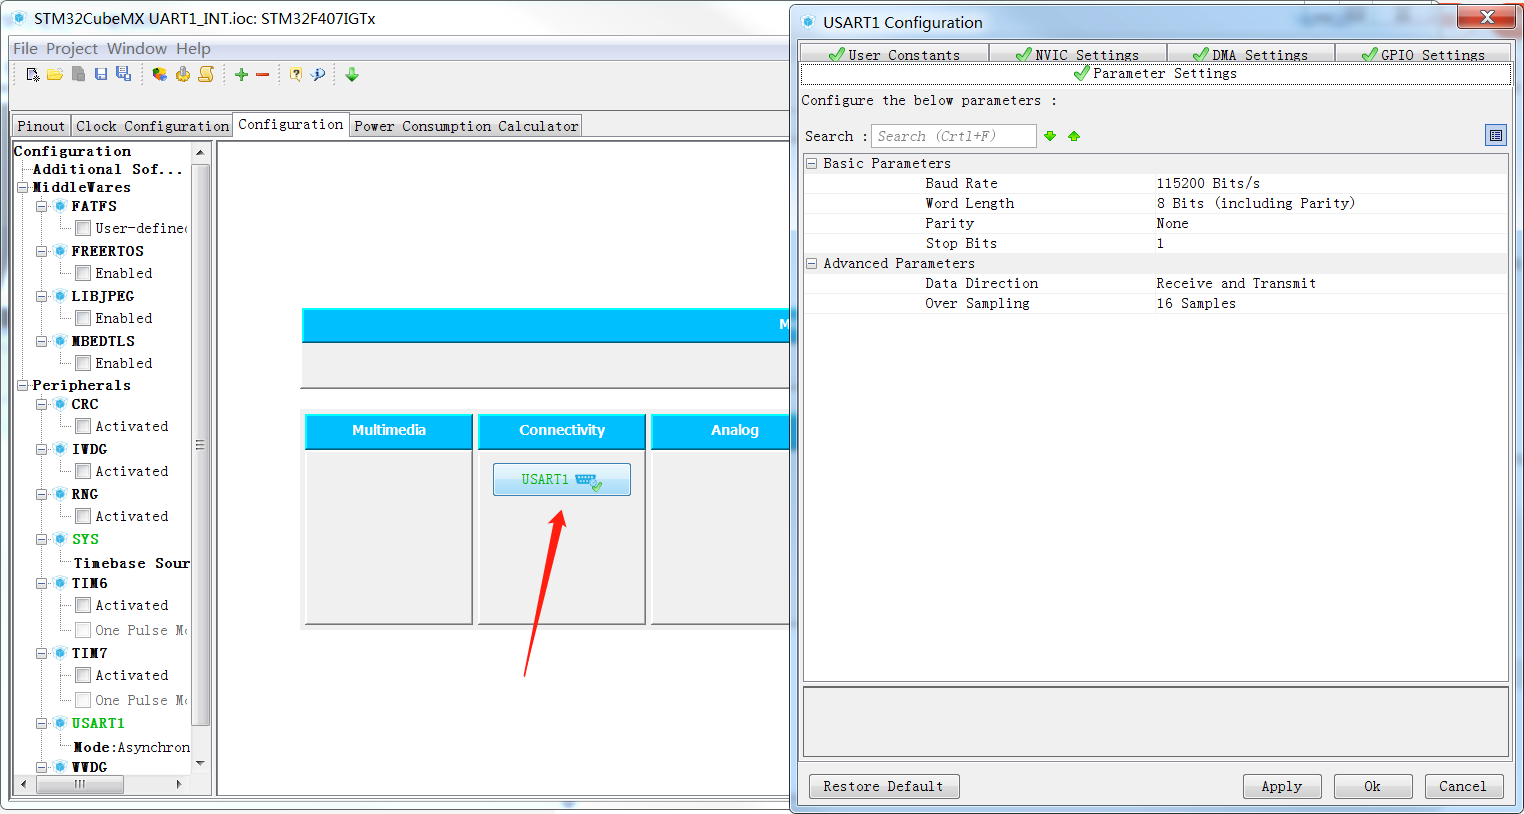The width and height of the screenshot is (1524, 814).
Task: Click the tree panel vertical scrollbar
Action: [x=200, y=445]
